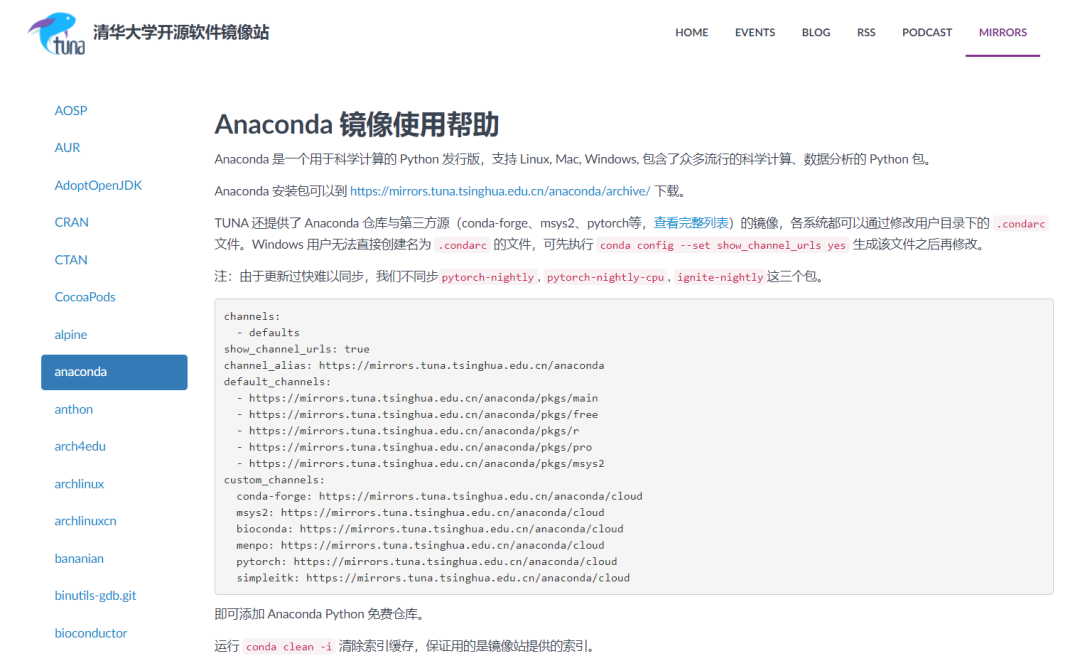Open the PODCAST navigation item
The image size is (1080, 656).
tap(927, 32)
